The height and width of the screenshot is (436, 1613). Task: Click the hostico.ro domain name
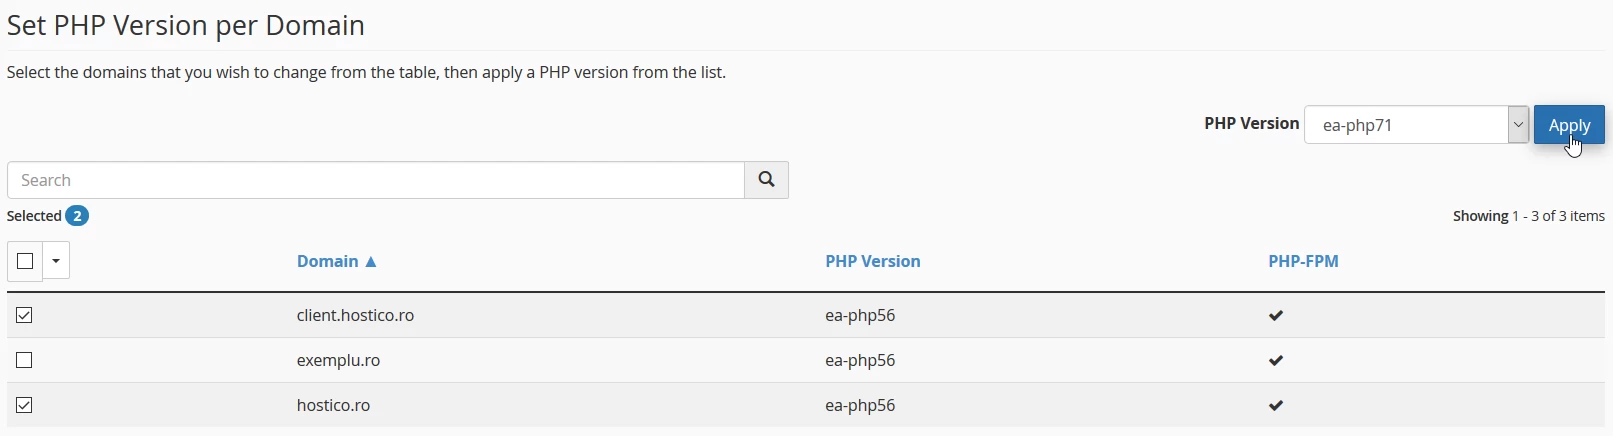(333, 405)
